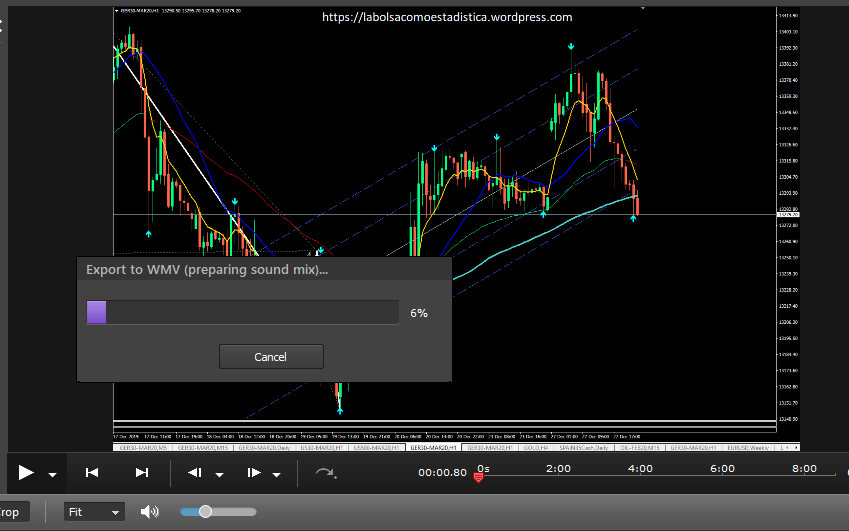
Task: Click the 6% export progress label
Action: pos(419,313)
